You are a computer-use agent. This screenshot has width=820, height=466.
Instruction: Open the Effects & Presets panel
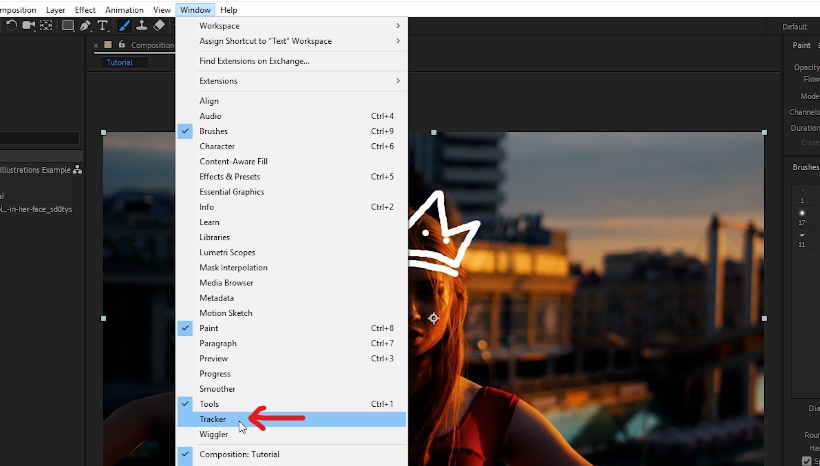(x=292, y=177)
